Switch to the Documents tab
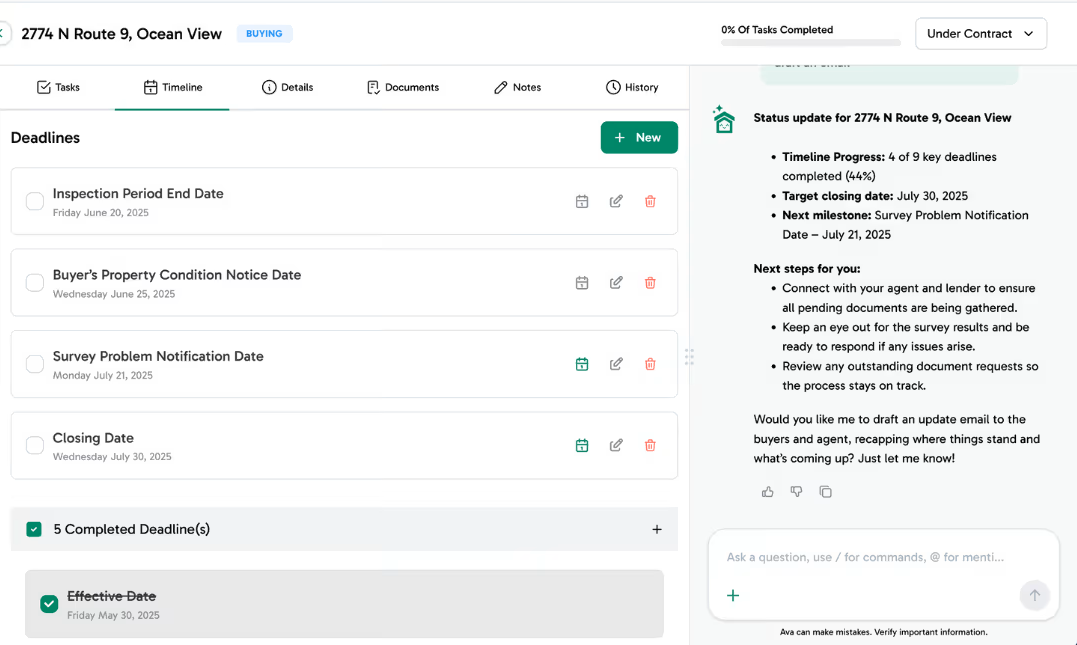This screenshot has height=645, width=1077. tap(403, 87)
